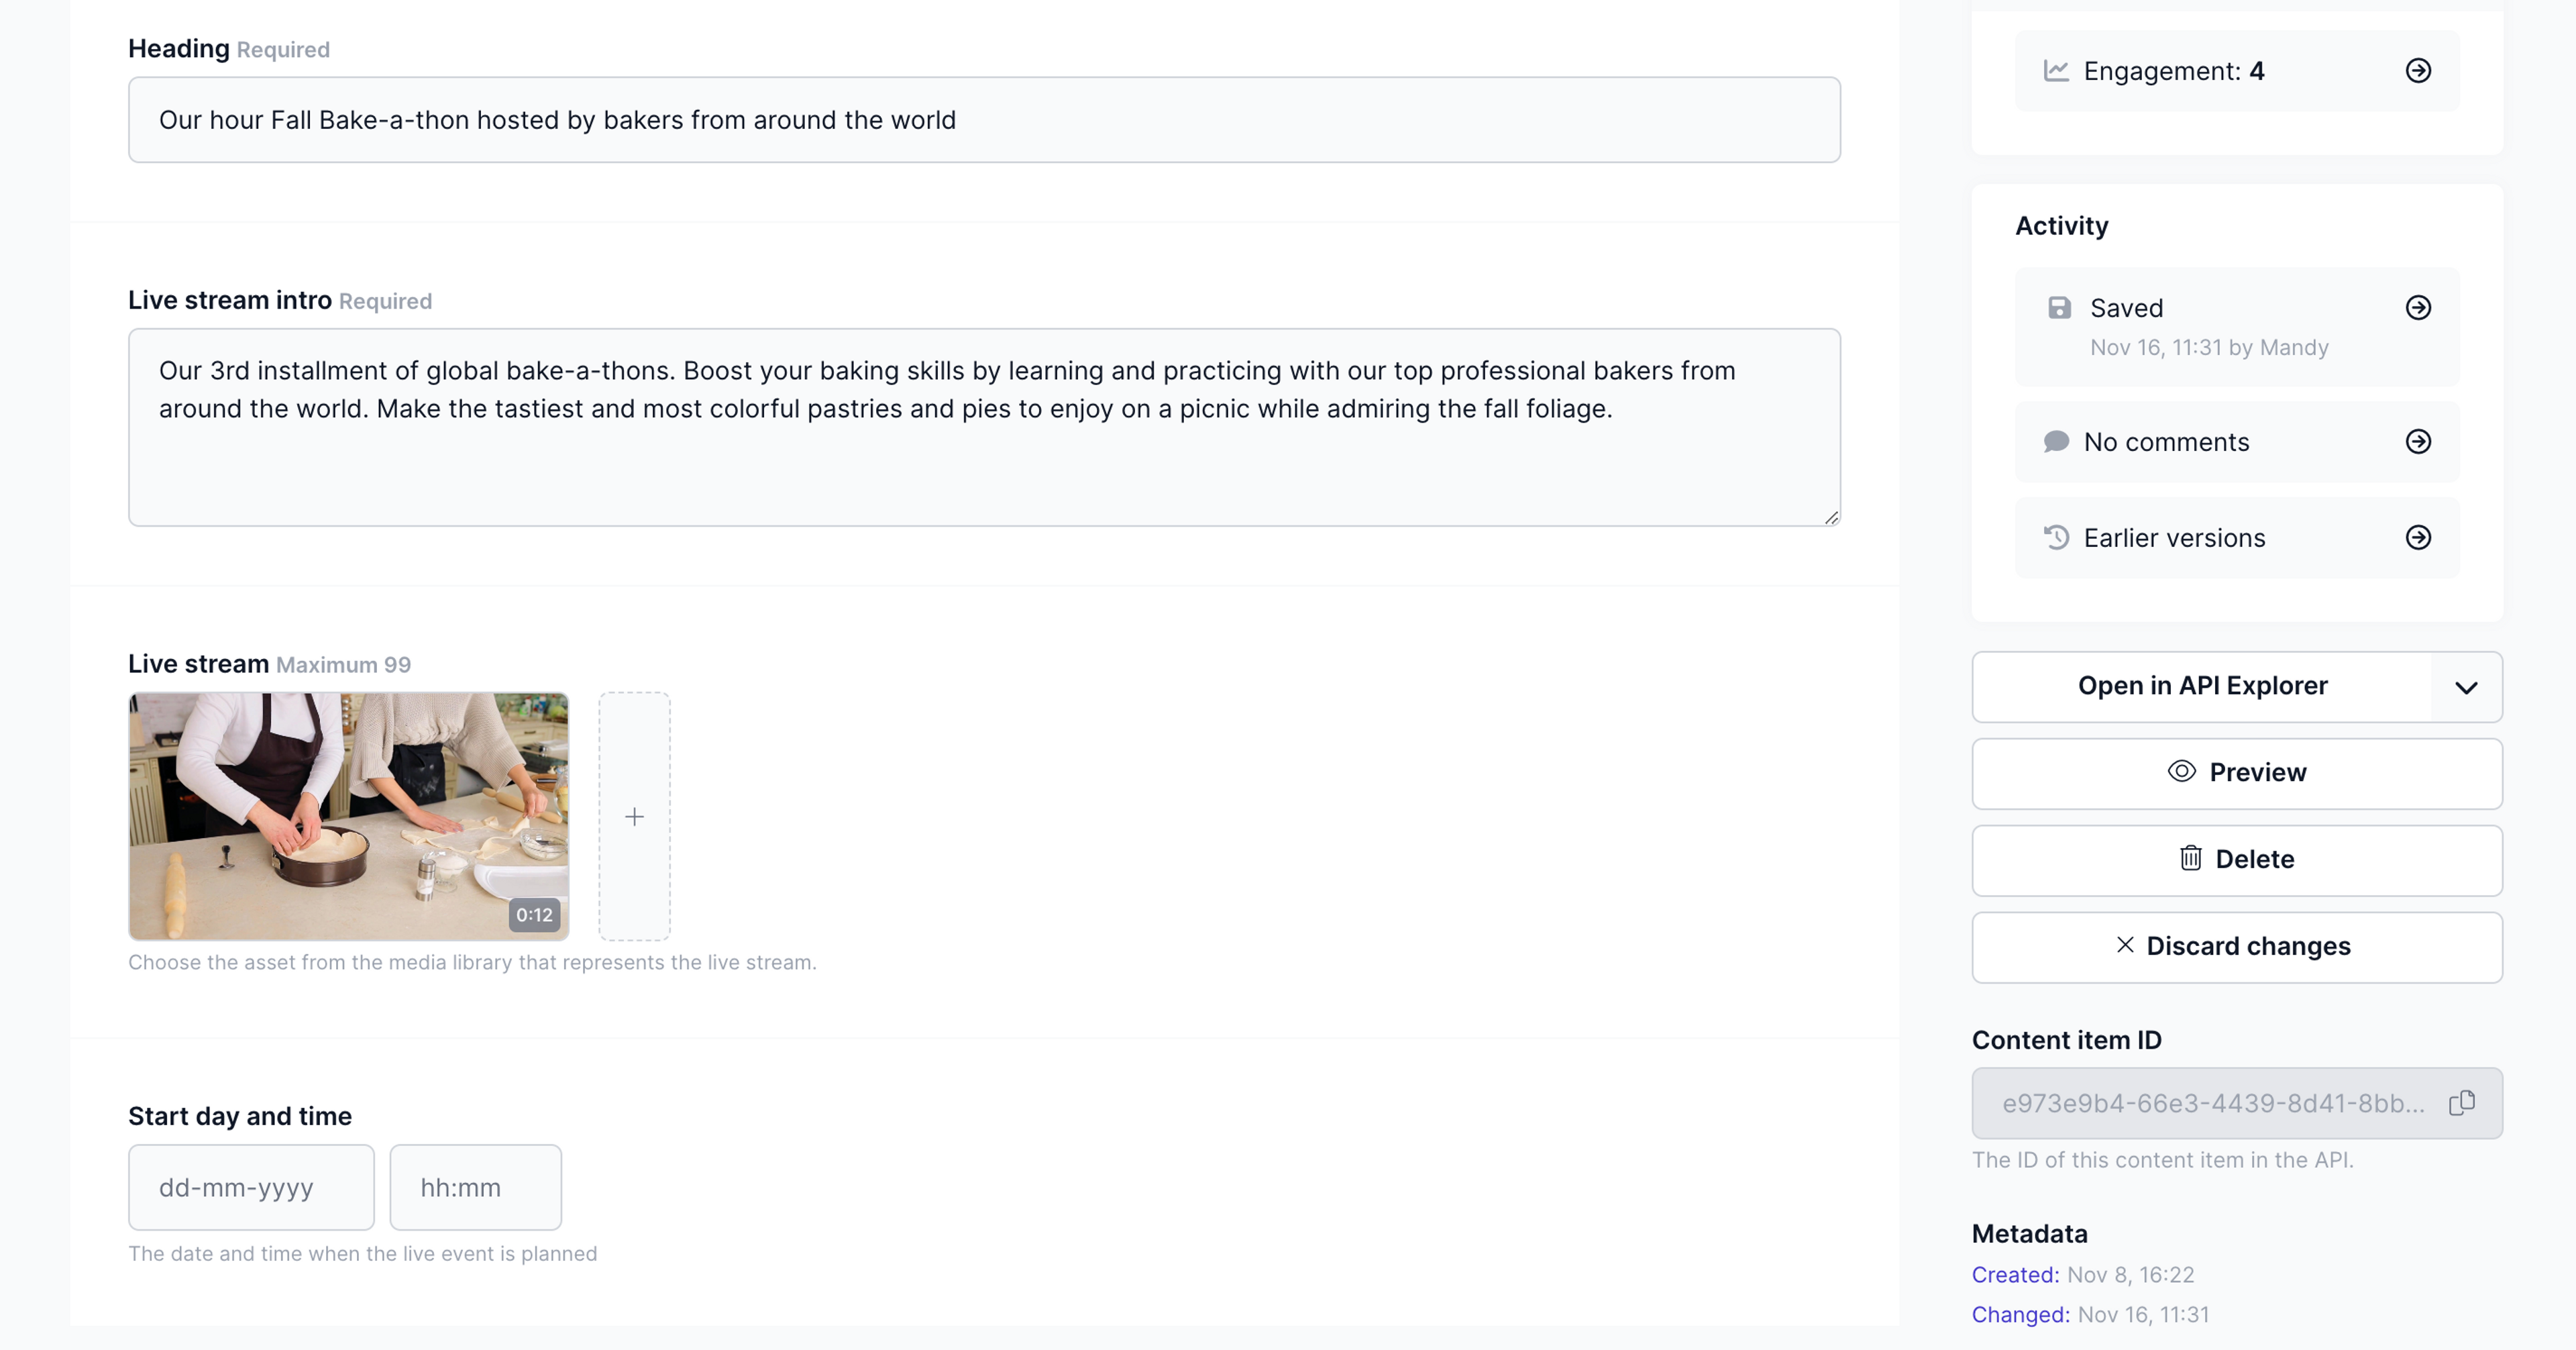Open the No comments arrow icon
Viewport: 2576px width, 1350px height.
[2418, 442]
